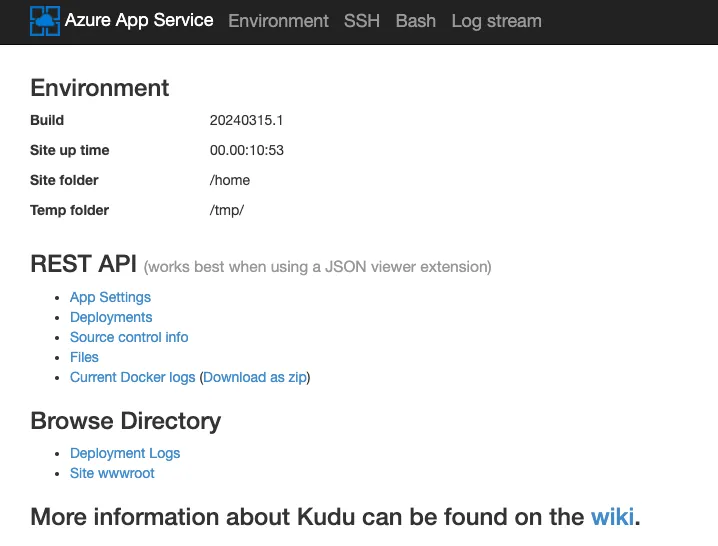
Task: Click the Download as zip link
Action: pos(255,377)
